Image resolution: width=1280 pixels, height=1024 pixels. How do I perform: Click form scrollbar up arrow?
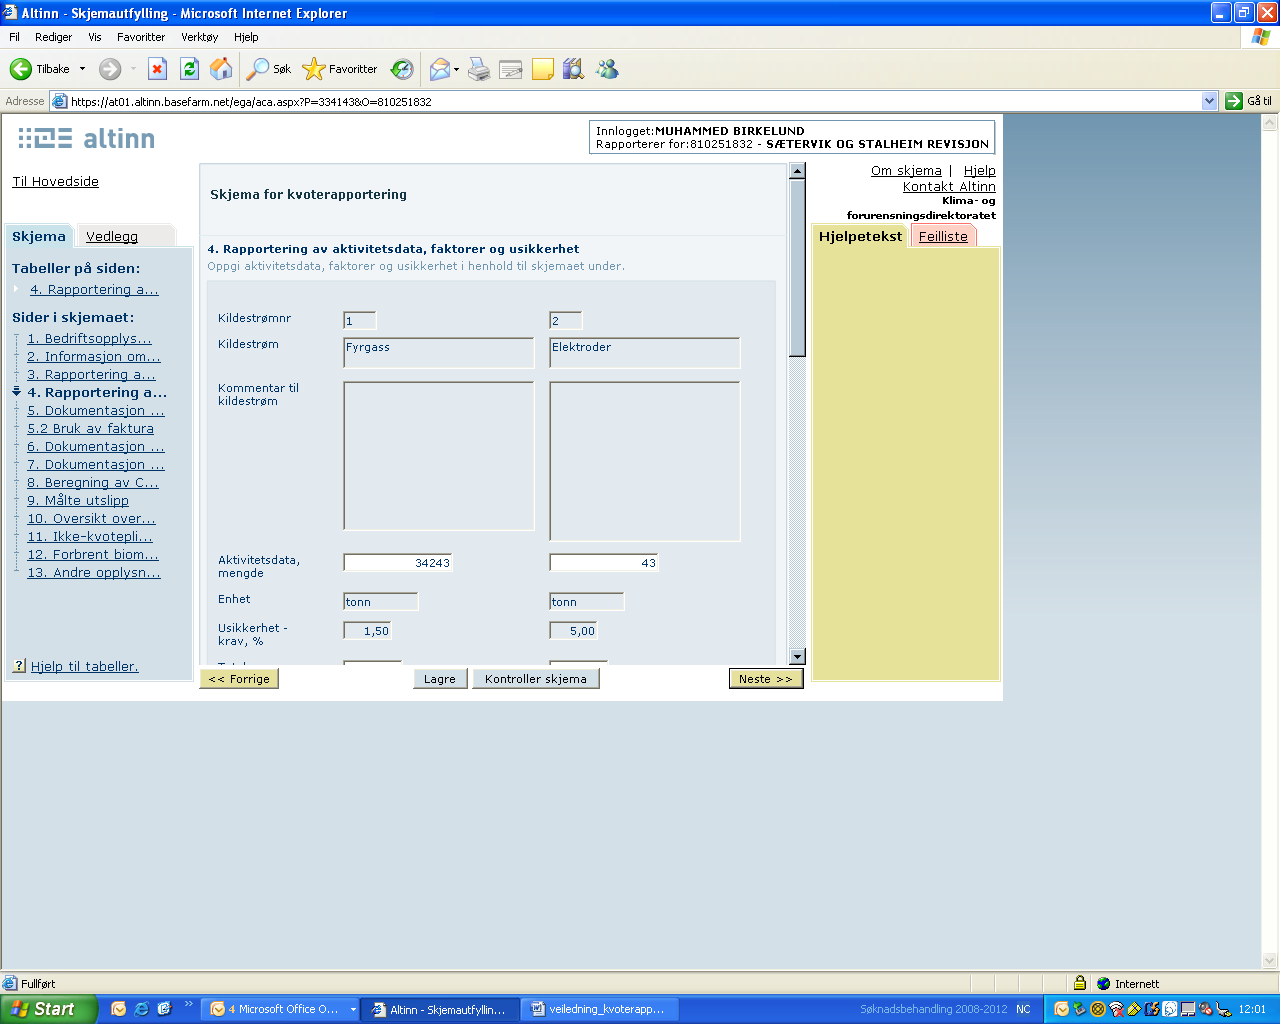(x=797, y=171)
